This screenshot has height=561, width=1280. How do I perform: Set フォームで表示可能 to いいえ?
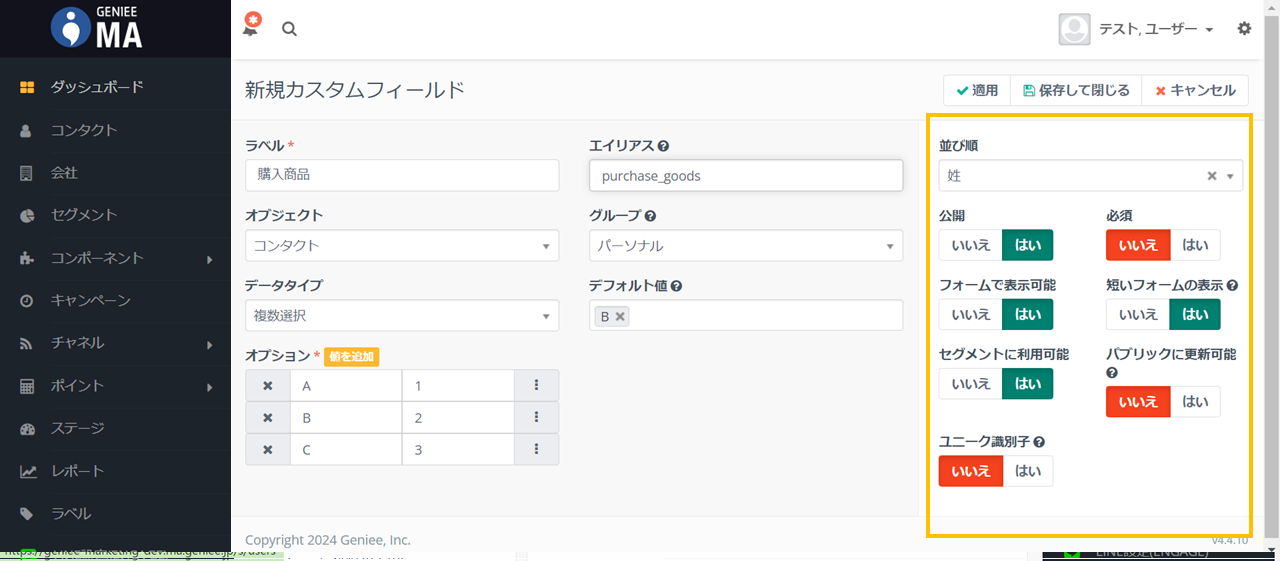[x=970, y=314]
